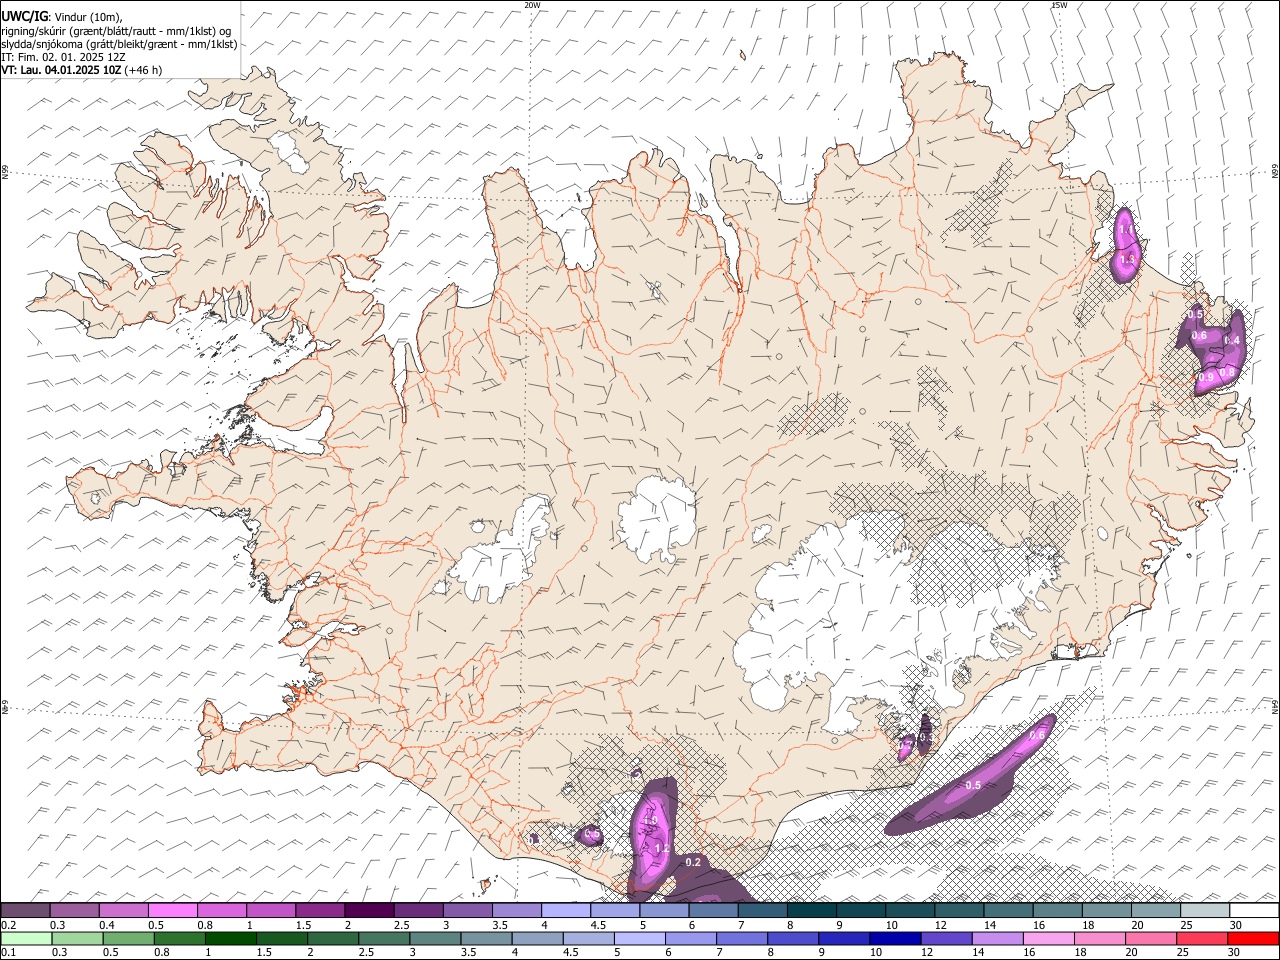Click the pale mint 0.1 rain swatch
The height and width of the screenshot is (960, 1280).
click(x=26, y=939)
